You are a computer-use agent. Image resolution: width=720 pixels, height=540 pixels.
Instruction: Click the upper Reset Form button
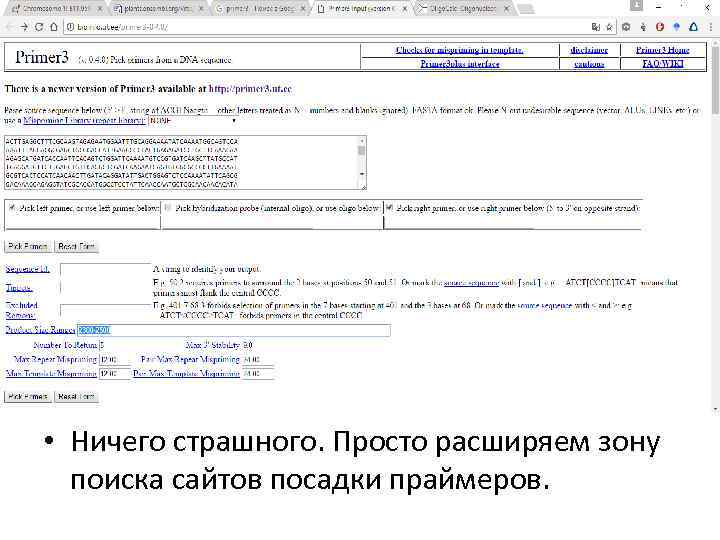pos(76,247)
